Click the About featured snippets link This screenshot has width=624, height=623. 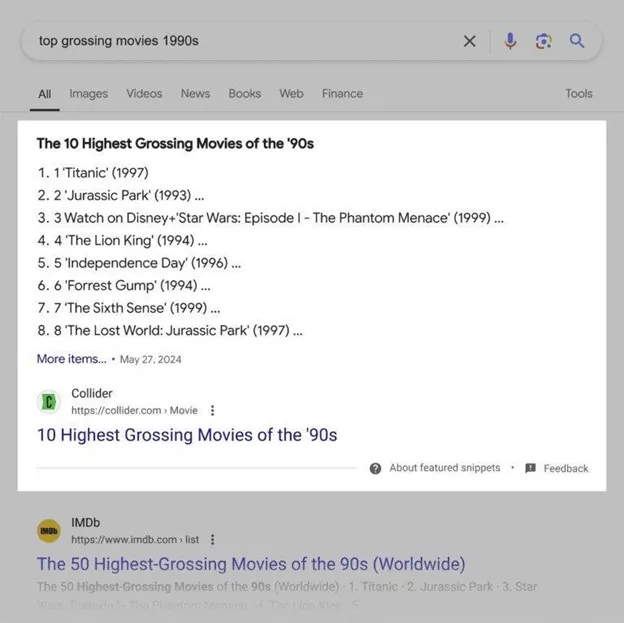(445, 468)
